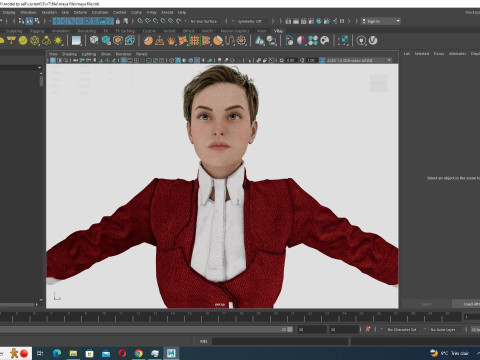Click the view cube in viewport
This screenshot has height=360, width=480.
379,83
